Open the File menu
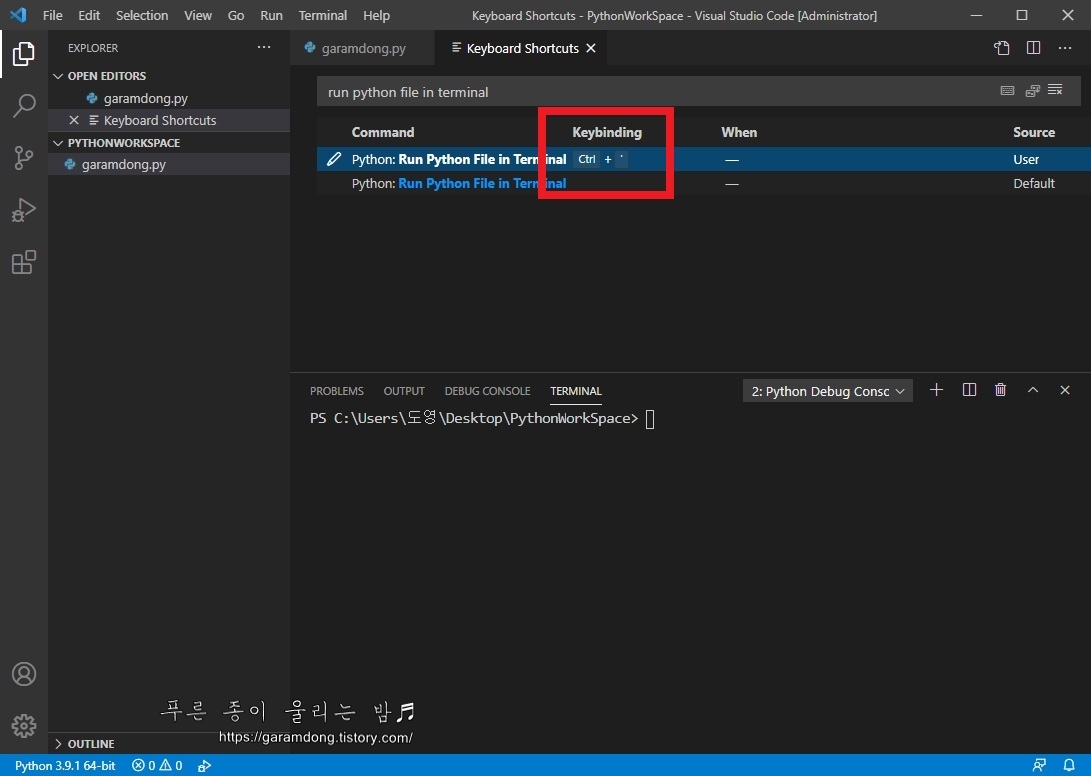 52,15
